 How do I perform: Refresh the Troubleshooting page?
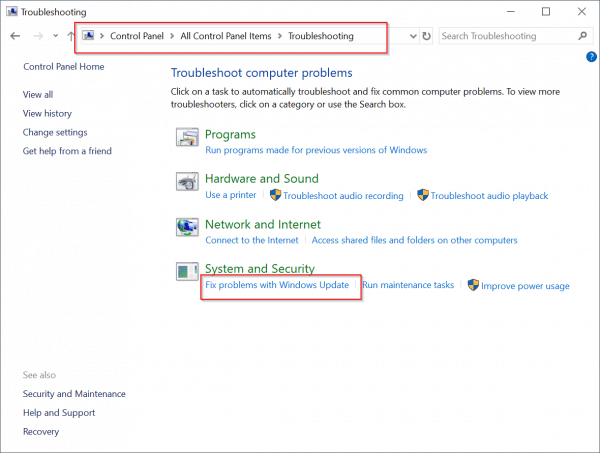[427, 36]
